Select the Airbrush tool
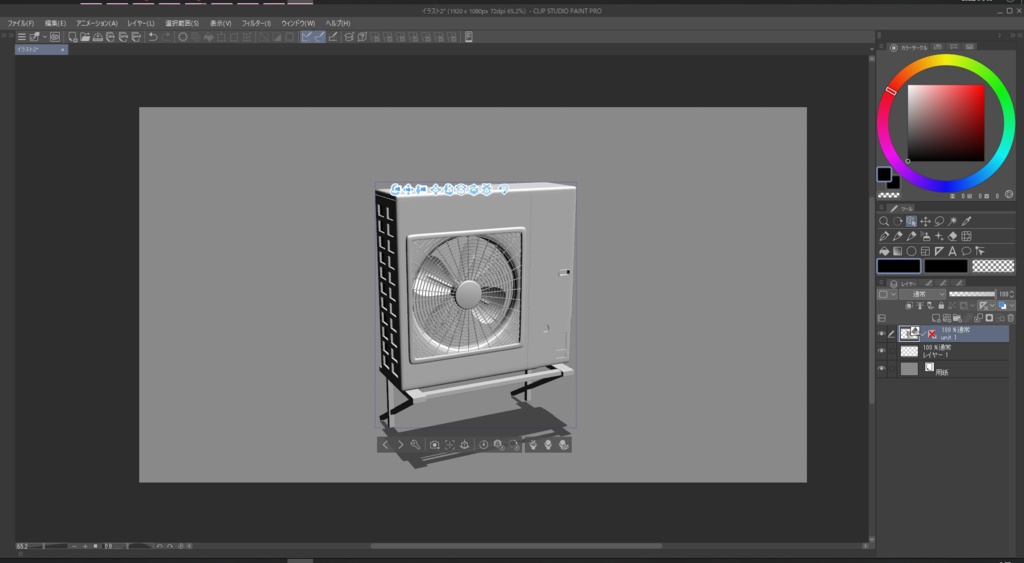The width and height of the screenshot is (1024, 563). 925,236
